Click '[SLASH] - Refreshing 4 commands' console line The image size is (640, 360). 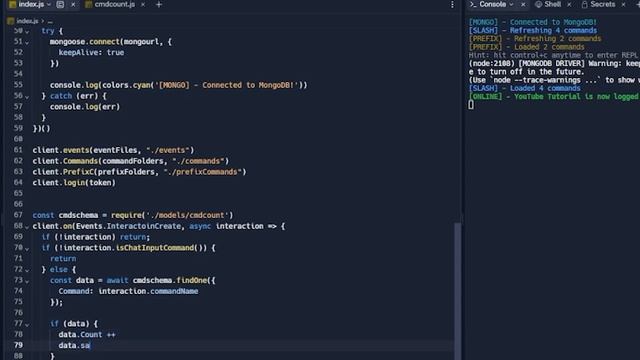tap(533, 31)
